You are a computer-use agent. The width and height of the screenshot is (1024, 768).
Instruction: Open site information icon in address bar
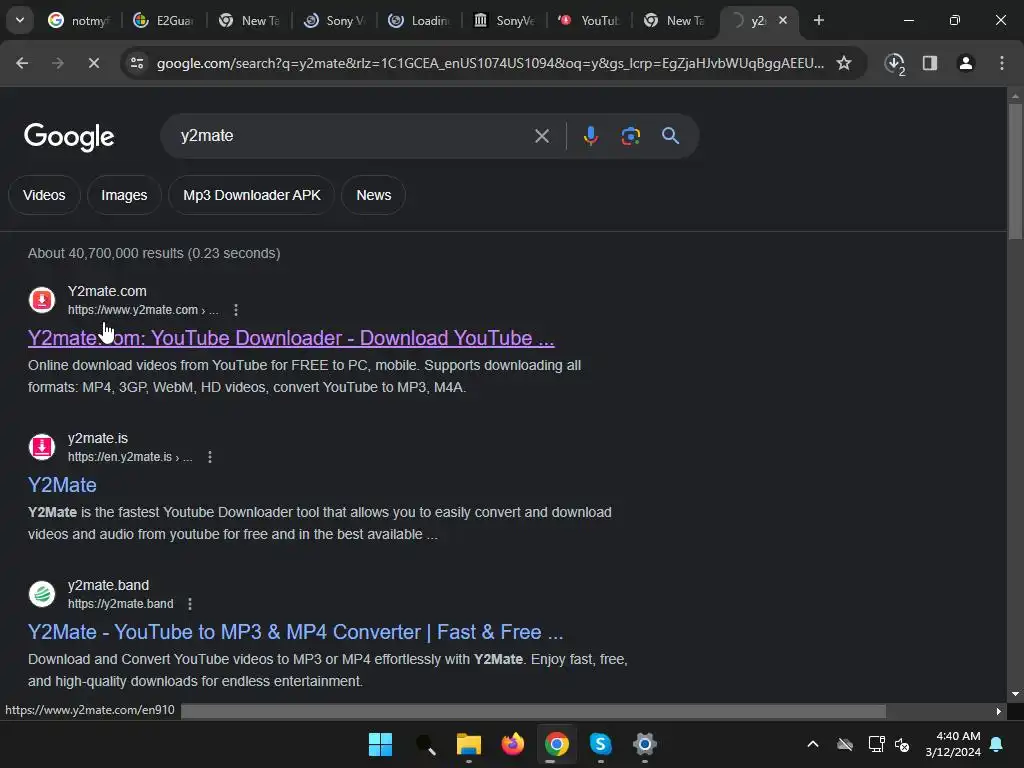click(x=137, y=63)
